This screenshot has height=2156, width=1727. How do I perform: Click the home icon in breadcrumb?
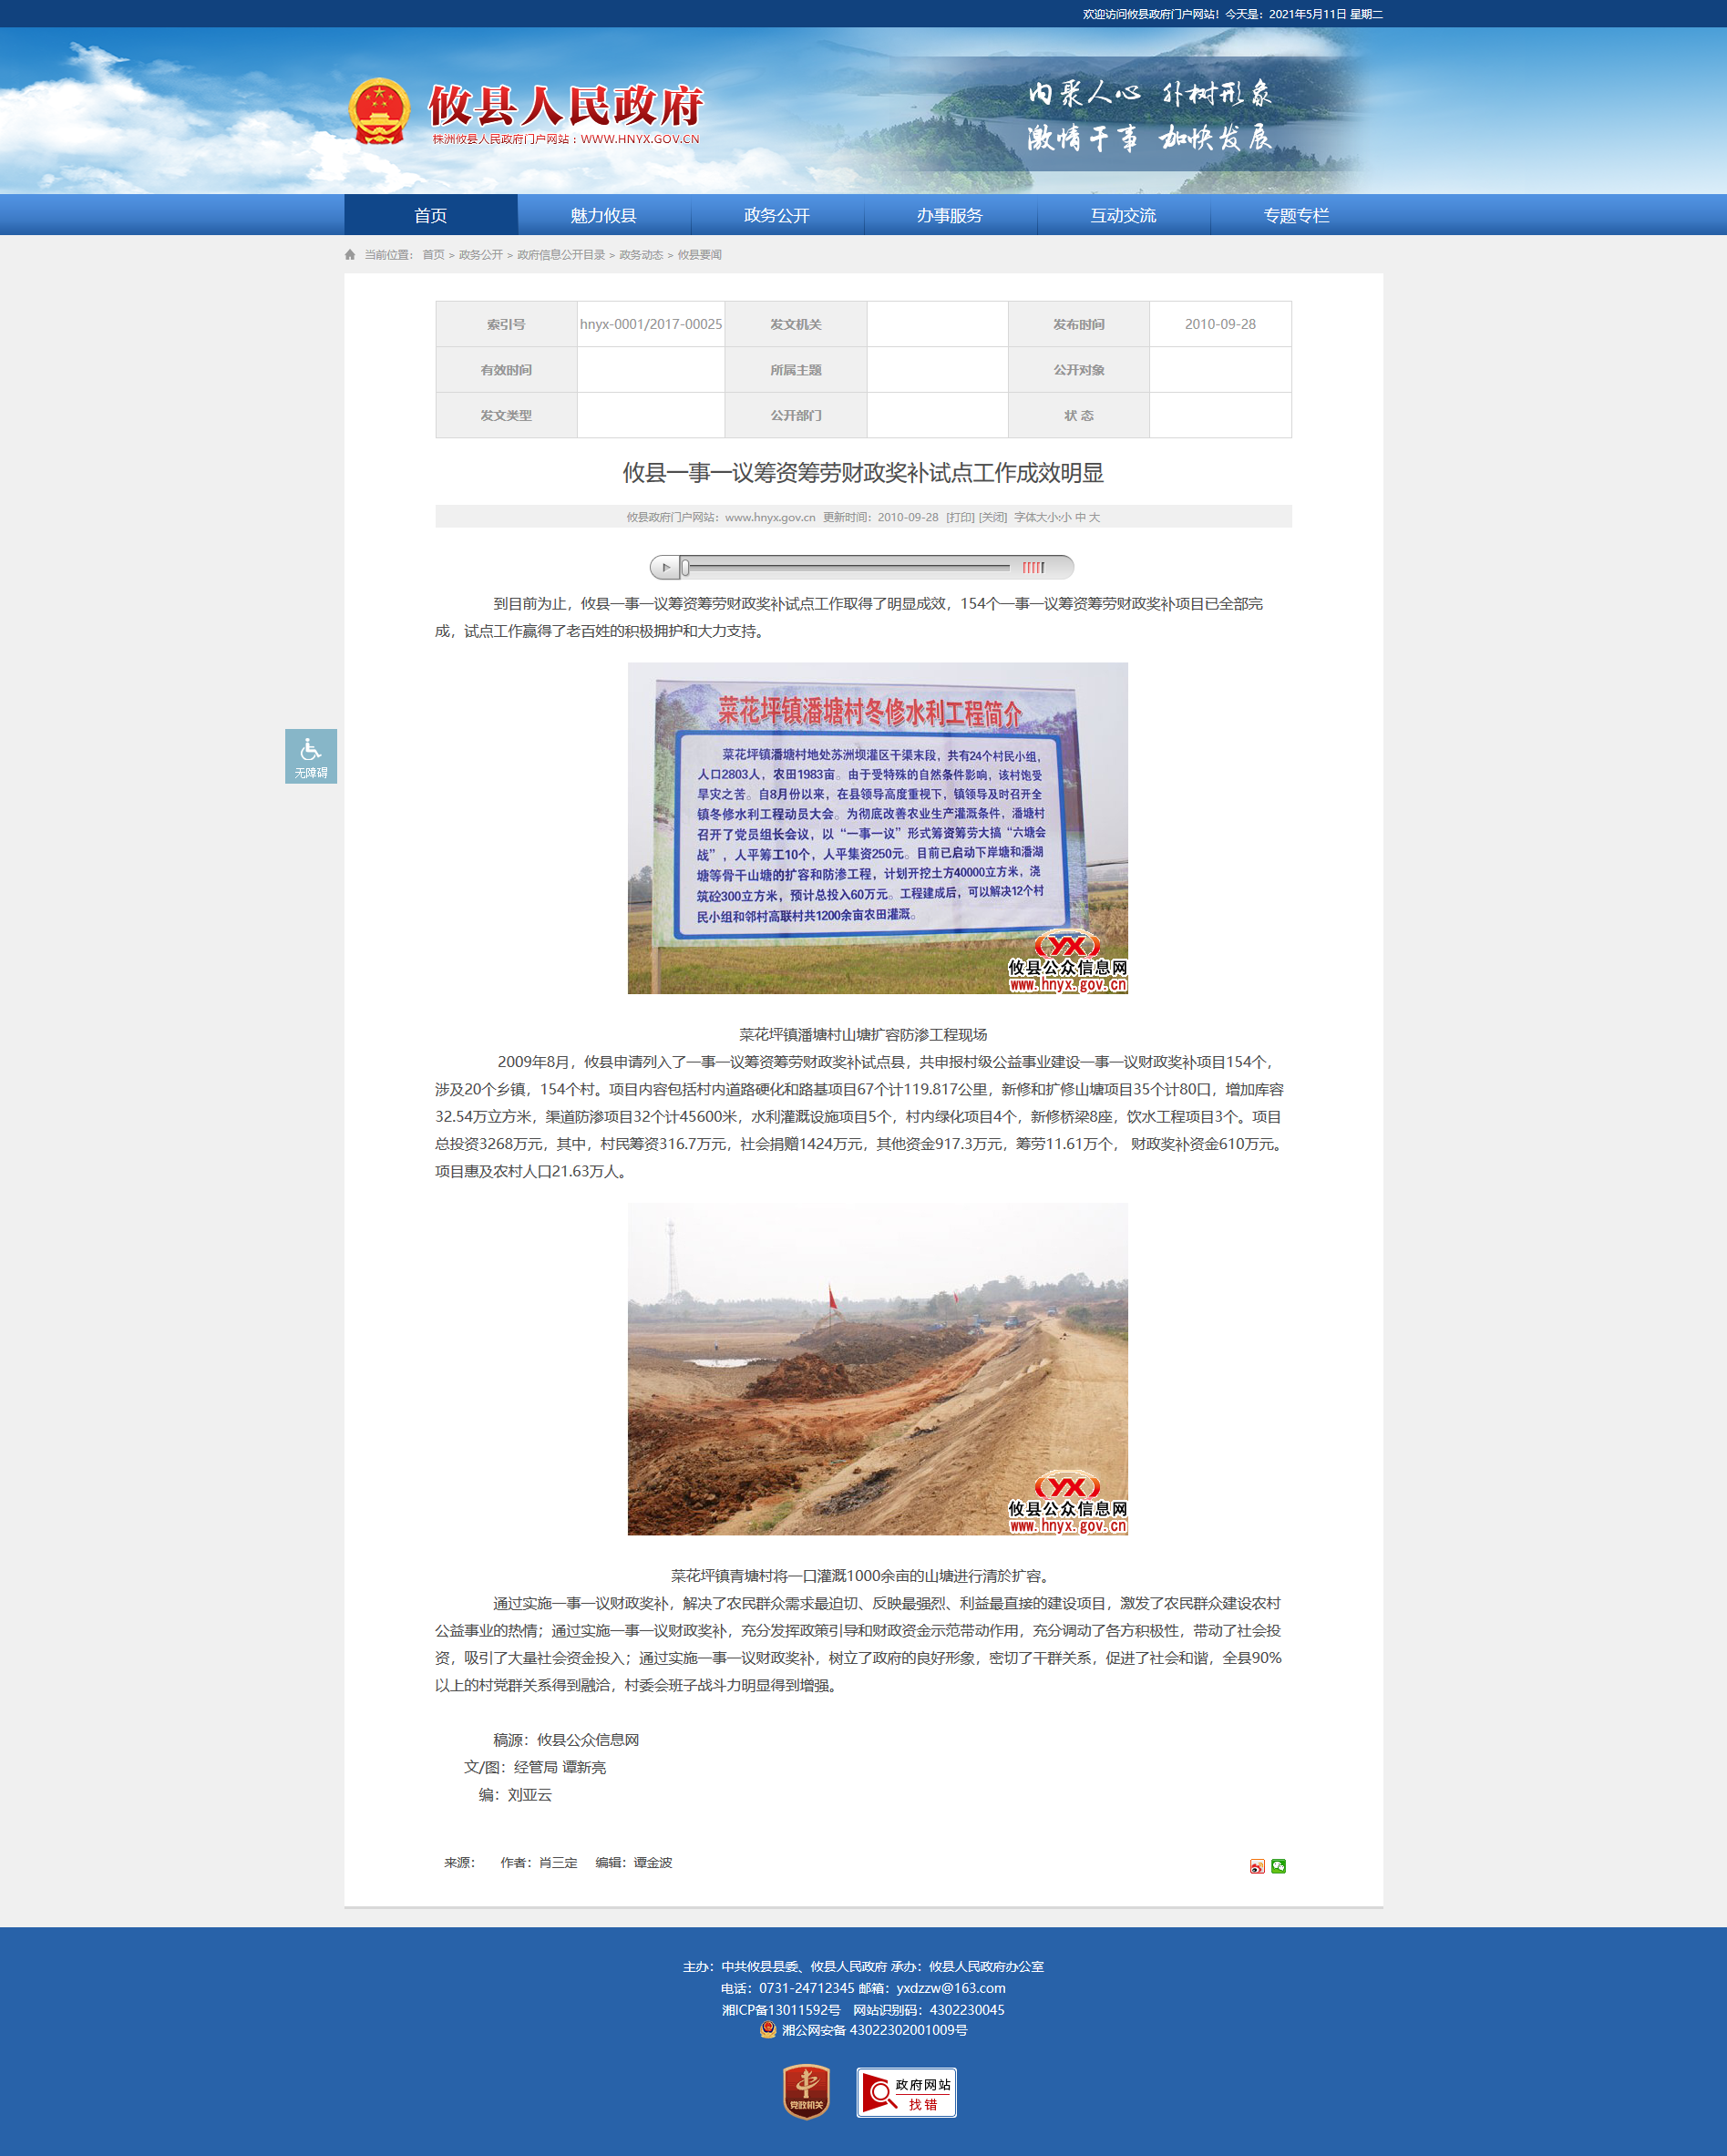(x=350, y=255)
